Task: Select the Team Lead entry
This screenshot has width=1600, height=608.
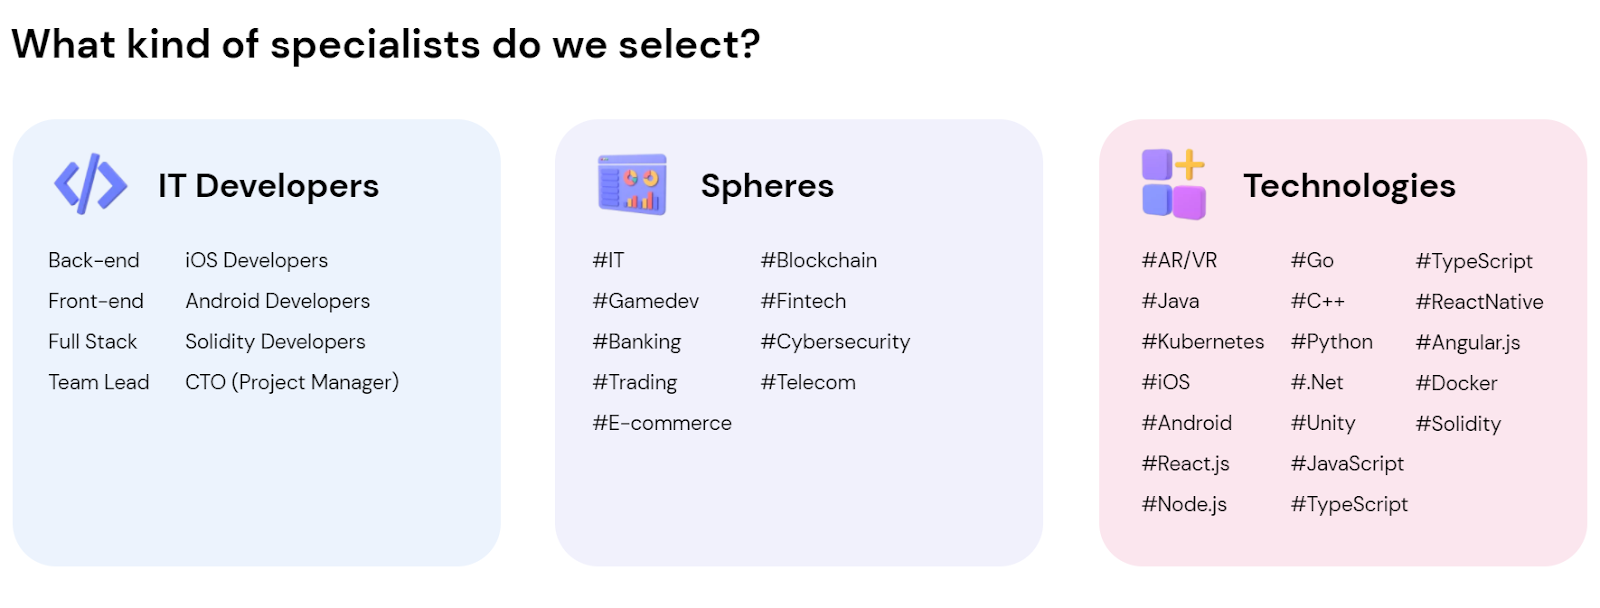Action: (99, 382)
